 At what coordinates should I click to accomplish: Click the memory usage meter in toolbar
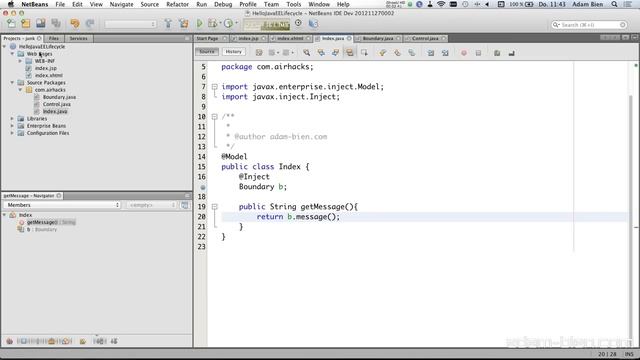(x=267, y=25)
